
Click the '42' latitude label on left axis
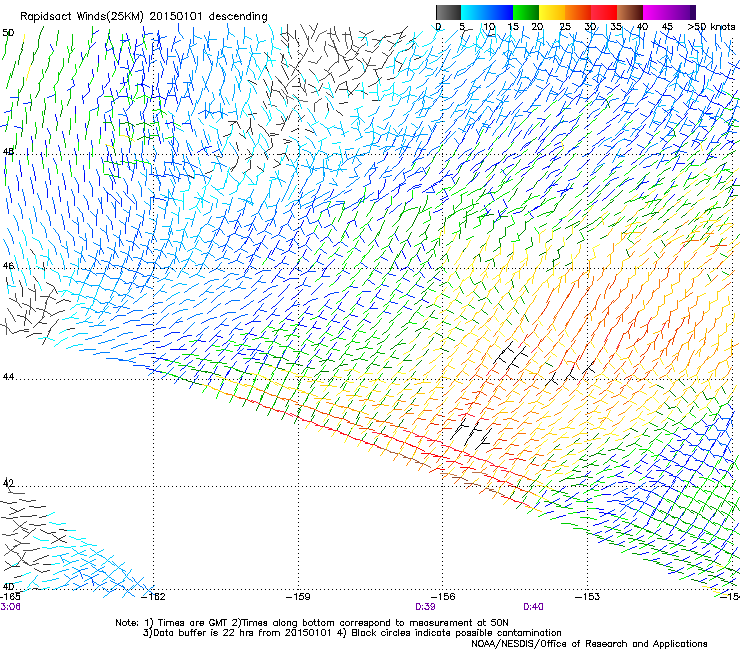pos(8,483)
